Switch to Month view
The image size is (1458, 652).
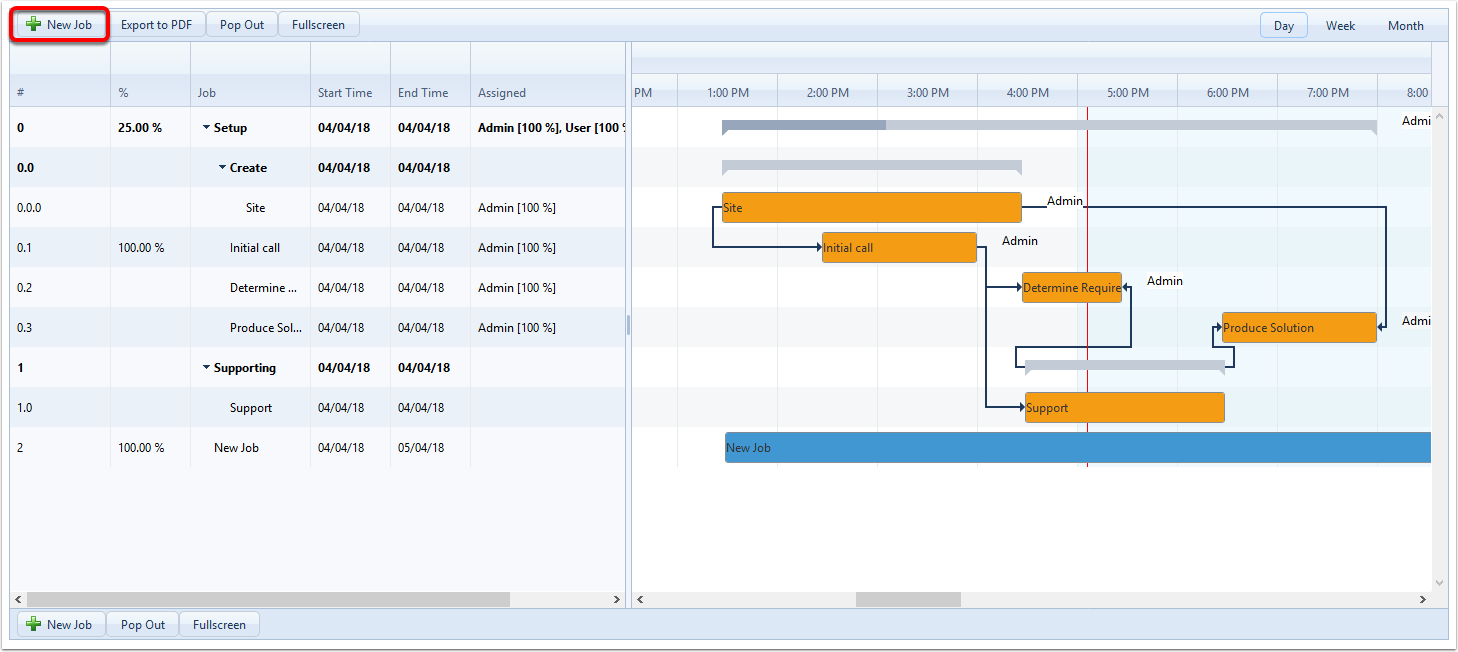pyautogui.click(x=1405, y=26)
